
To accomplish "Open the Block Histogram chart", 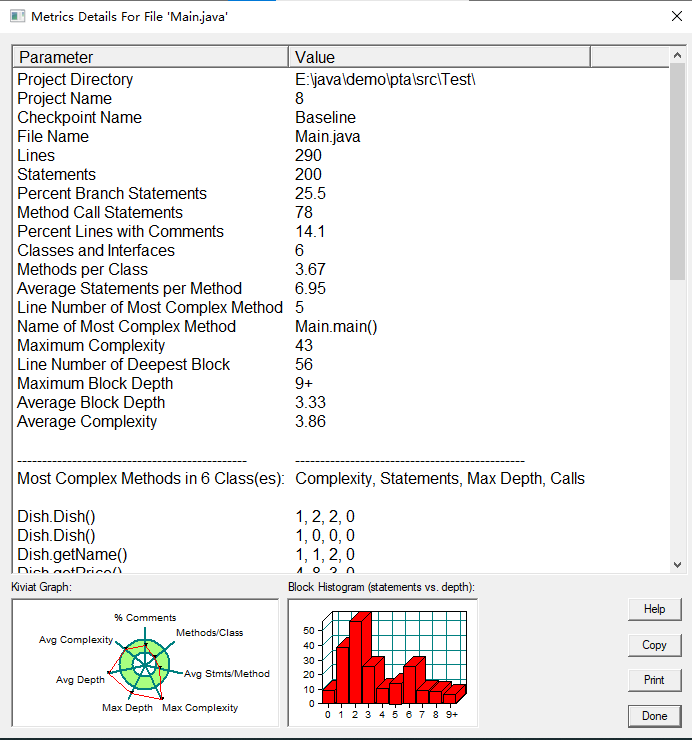I will (x=383, y=663).
